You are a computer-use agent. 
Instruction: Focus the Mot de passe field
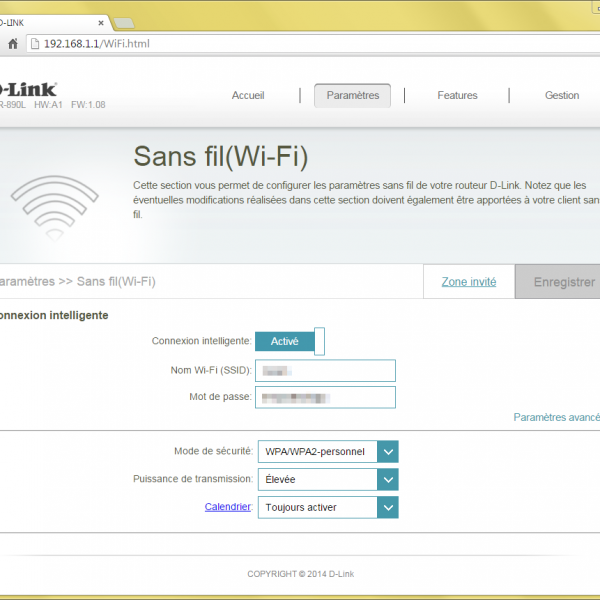click(x=325, y=397)
